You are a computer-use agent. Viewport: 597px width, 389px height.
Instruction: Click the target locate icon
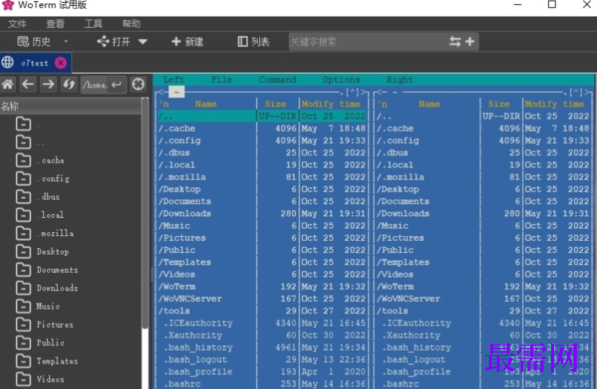138,84
